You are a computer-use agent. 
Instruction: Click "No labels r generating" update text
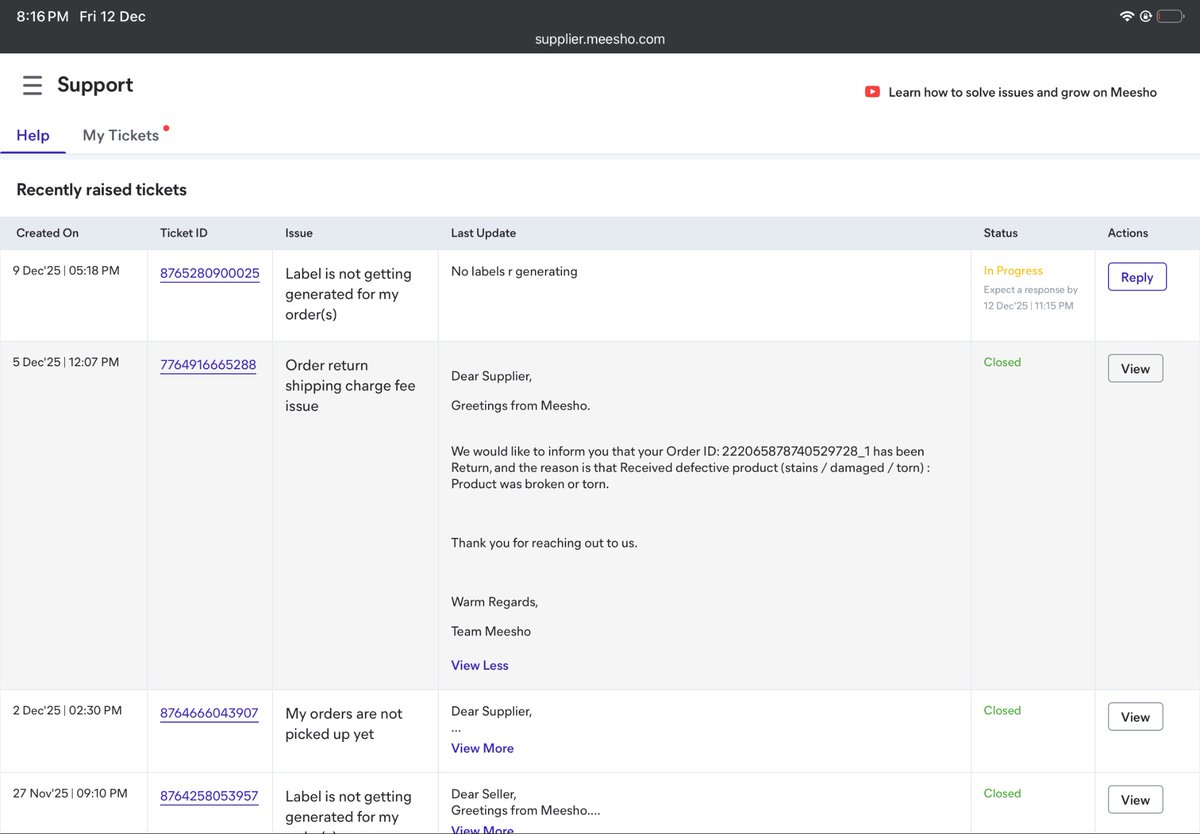(514, 271)
